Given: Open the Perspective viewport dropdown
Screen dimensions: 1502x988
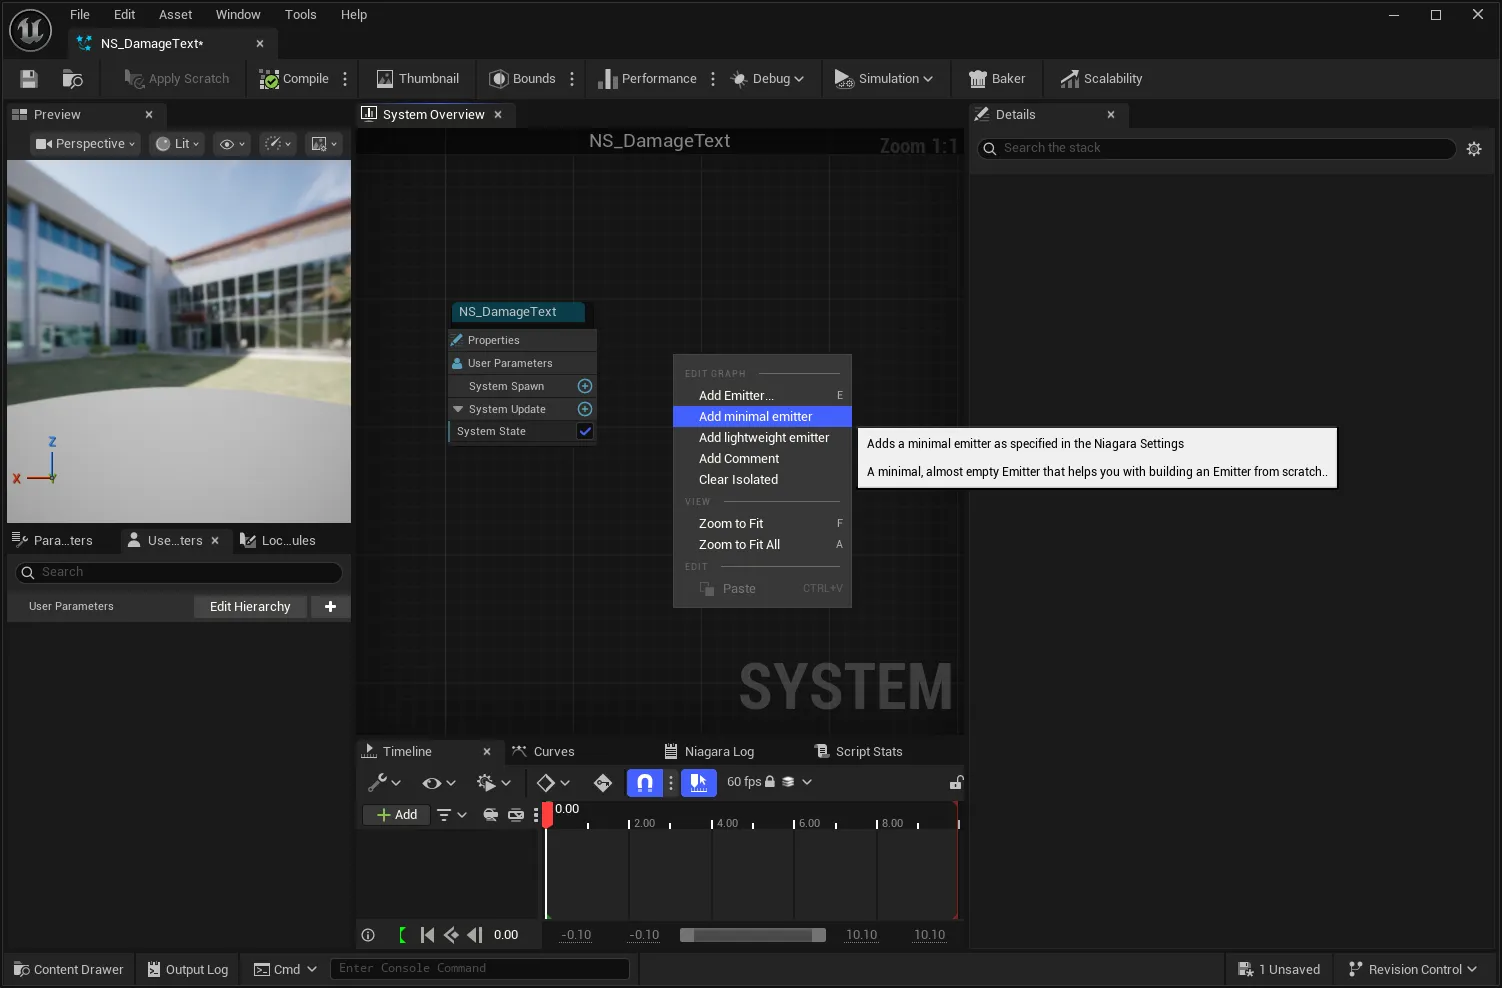Looking at the screenshot, I should 85,144.
